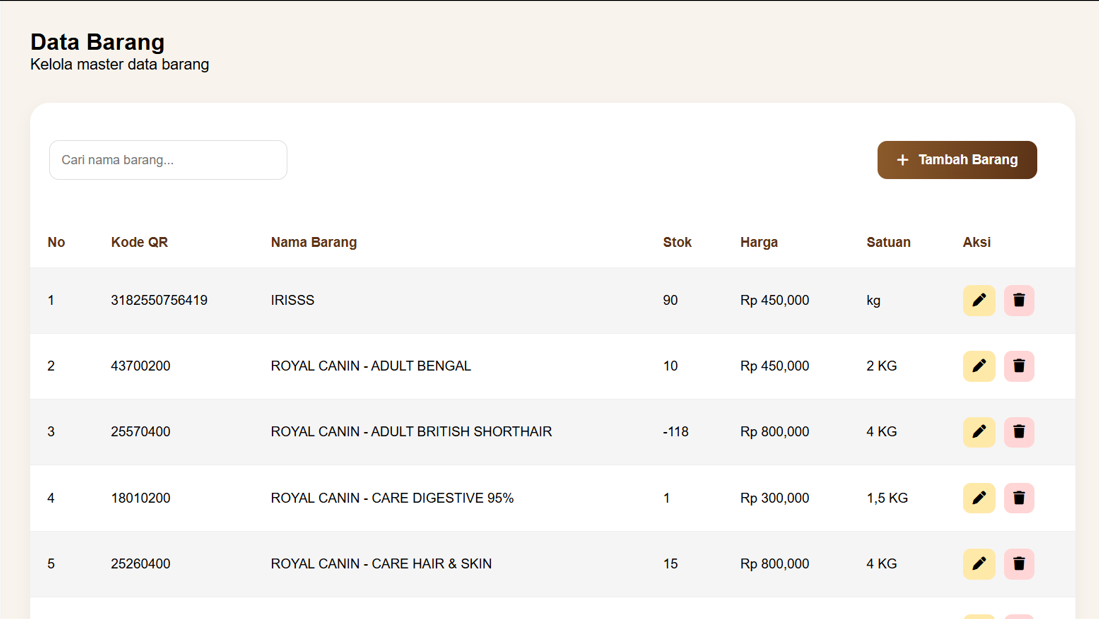Viewport: 1099px width, 619px height.
Task: Click the unit value 2 KG
Action: tap(881, 366)
